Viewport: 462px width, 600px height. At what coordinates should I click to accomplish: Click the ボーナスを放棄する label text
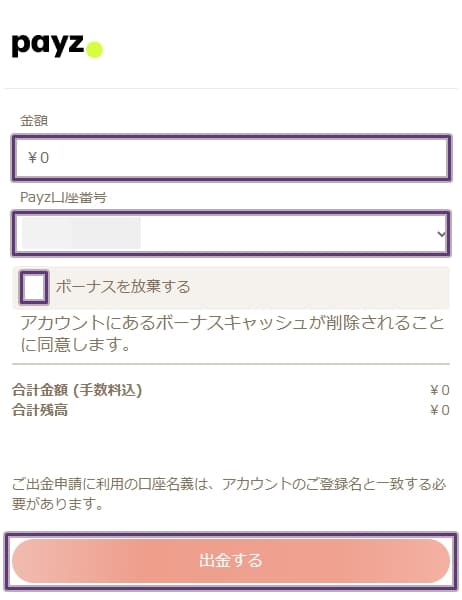pyautogui.click(x=123, y=286)
